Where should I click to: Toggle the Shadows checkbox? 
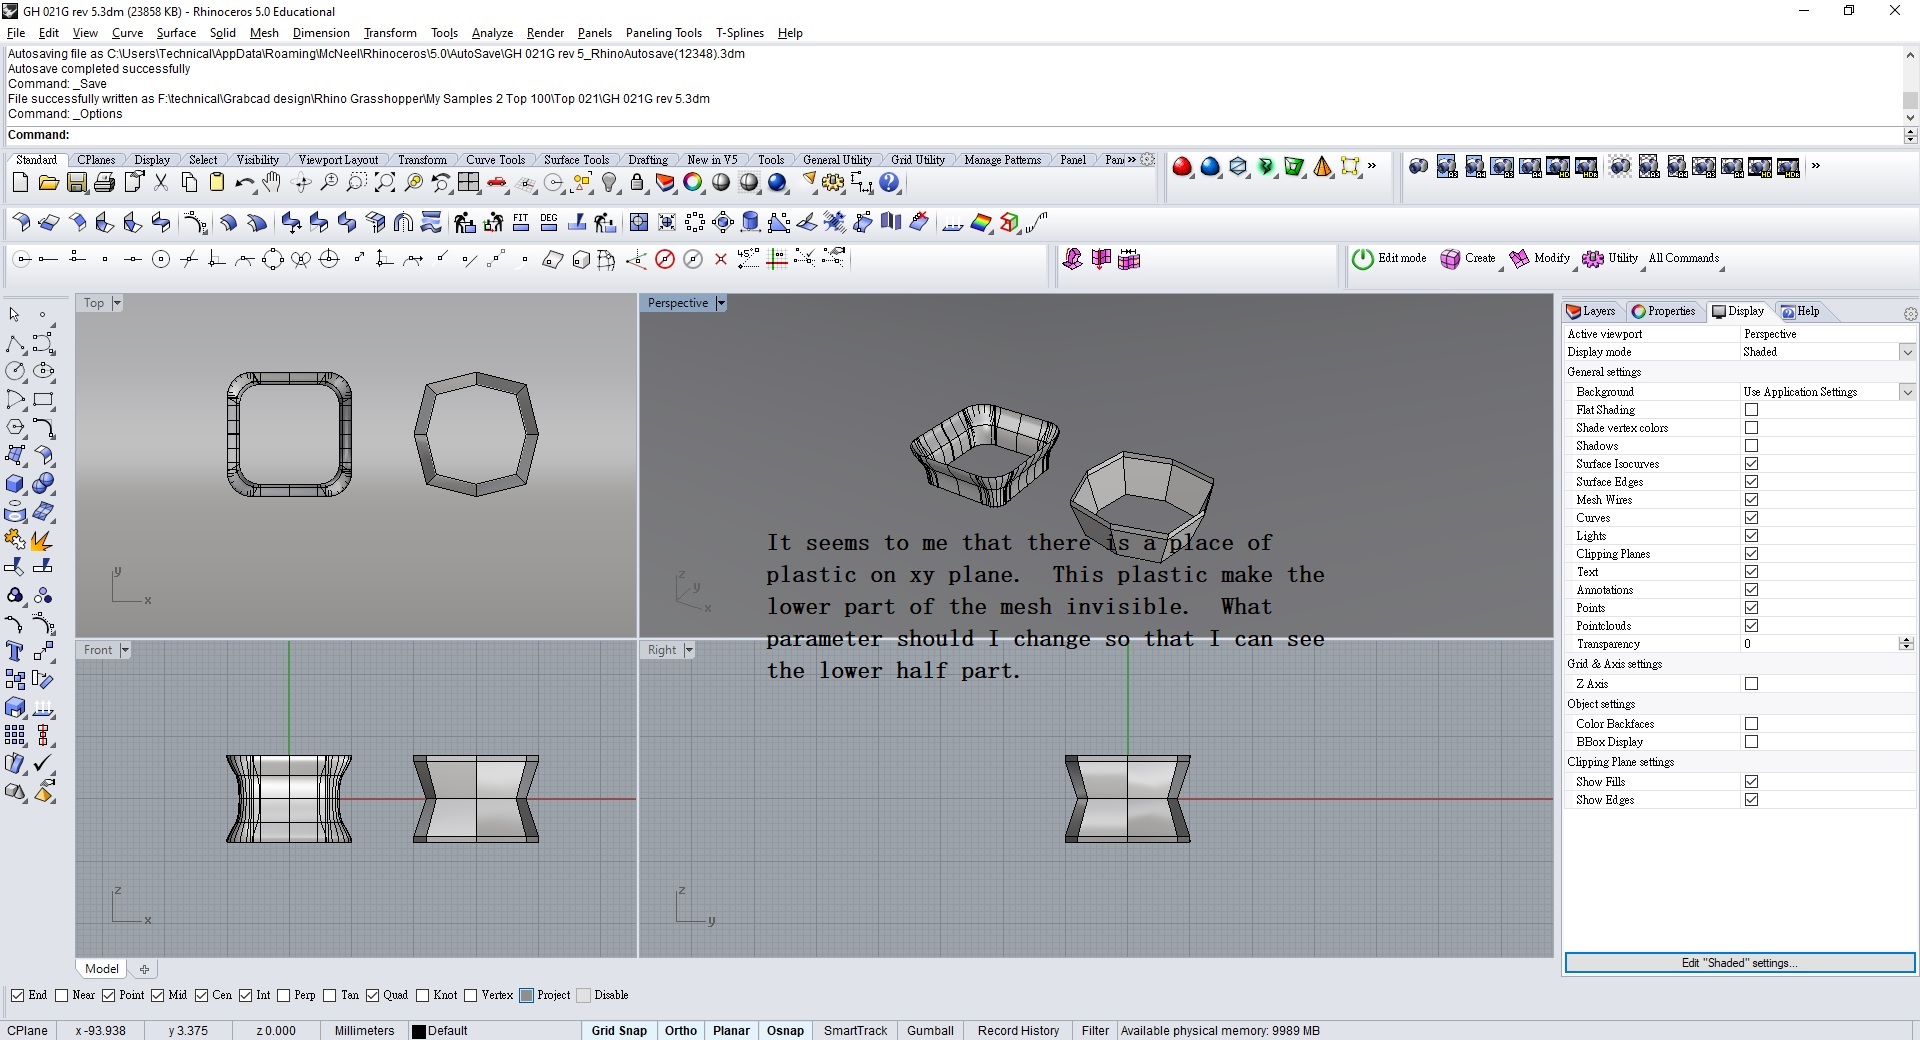point(1751,446)
